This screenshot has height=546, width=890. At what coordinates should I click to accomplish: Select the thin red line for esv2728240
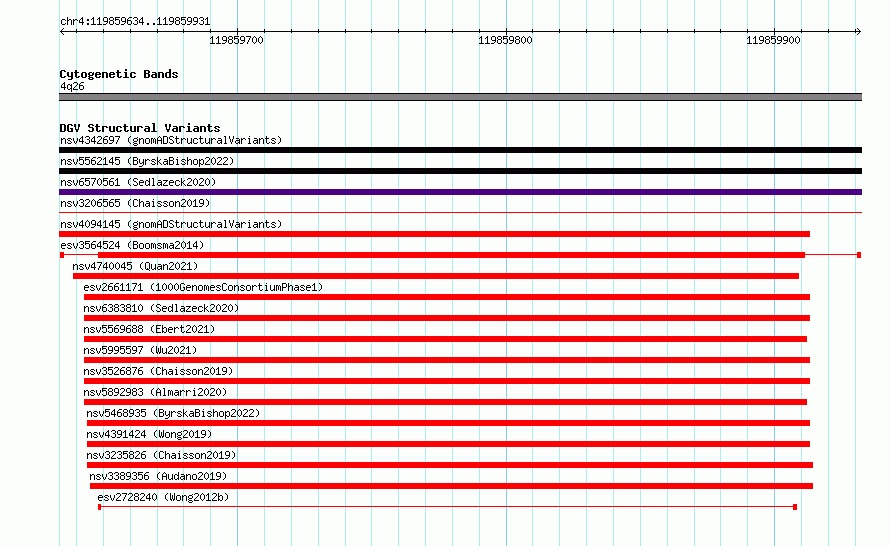coord(447,507)
